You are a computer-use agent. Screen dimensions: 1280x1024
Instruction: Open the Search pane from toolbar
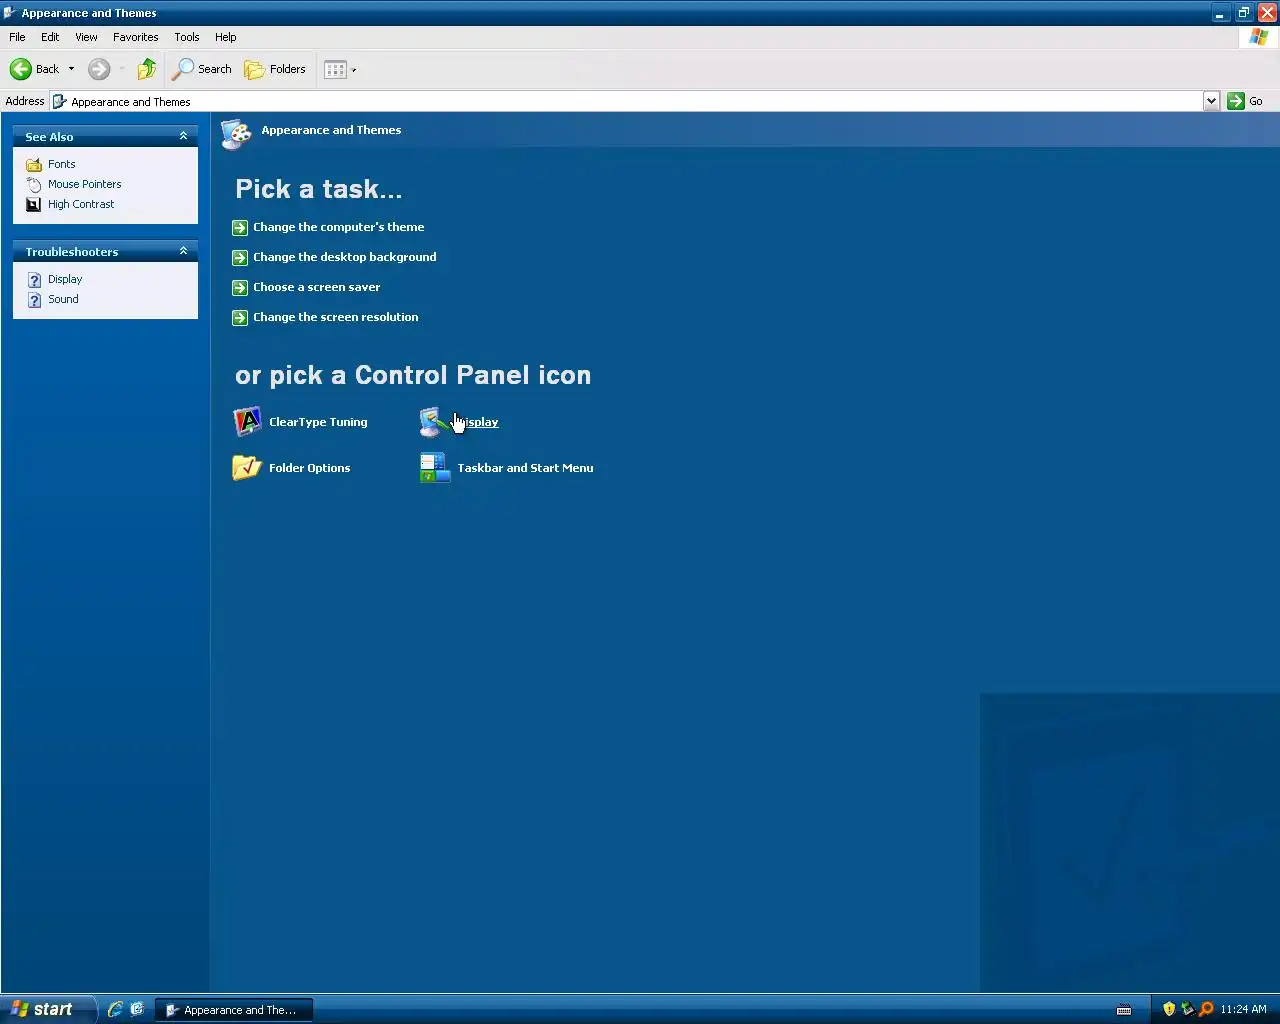202,69
